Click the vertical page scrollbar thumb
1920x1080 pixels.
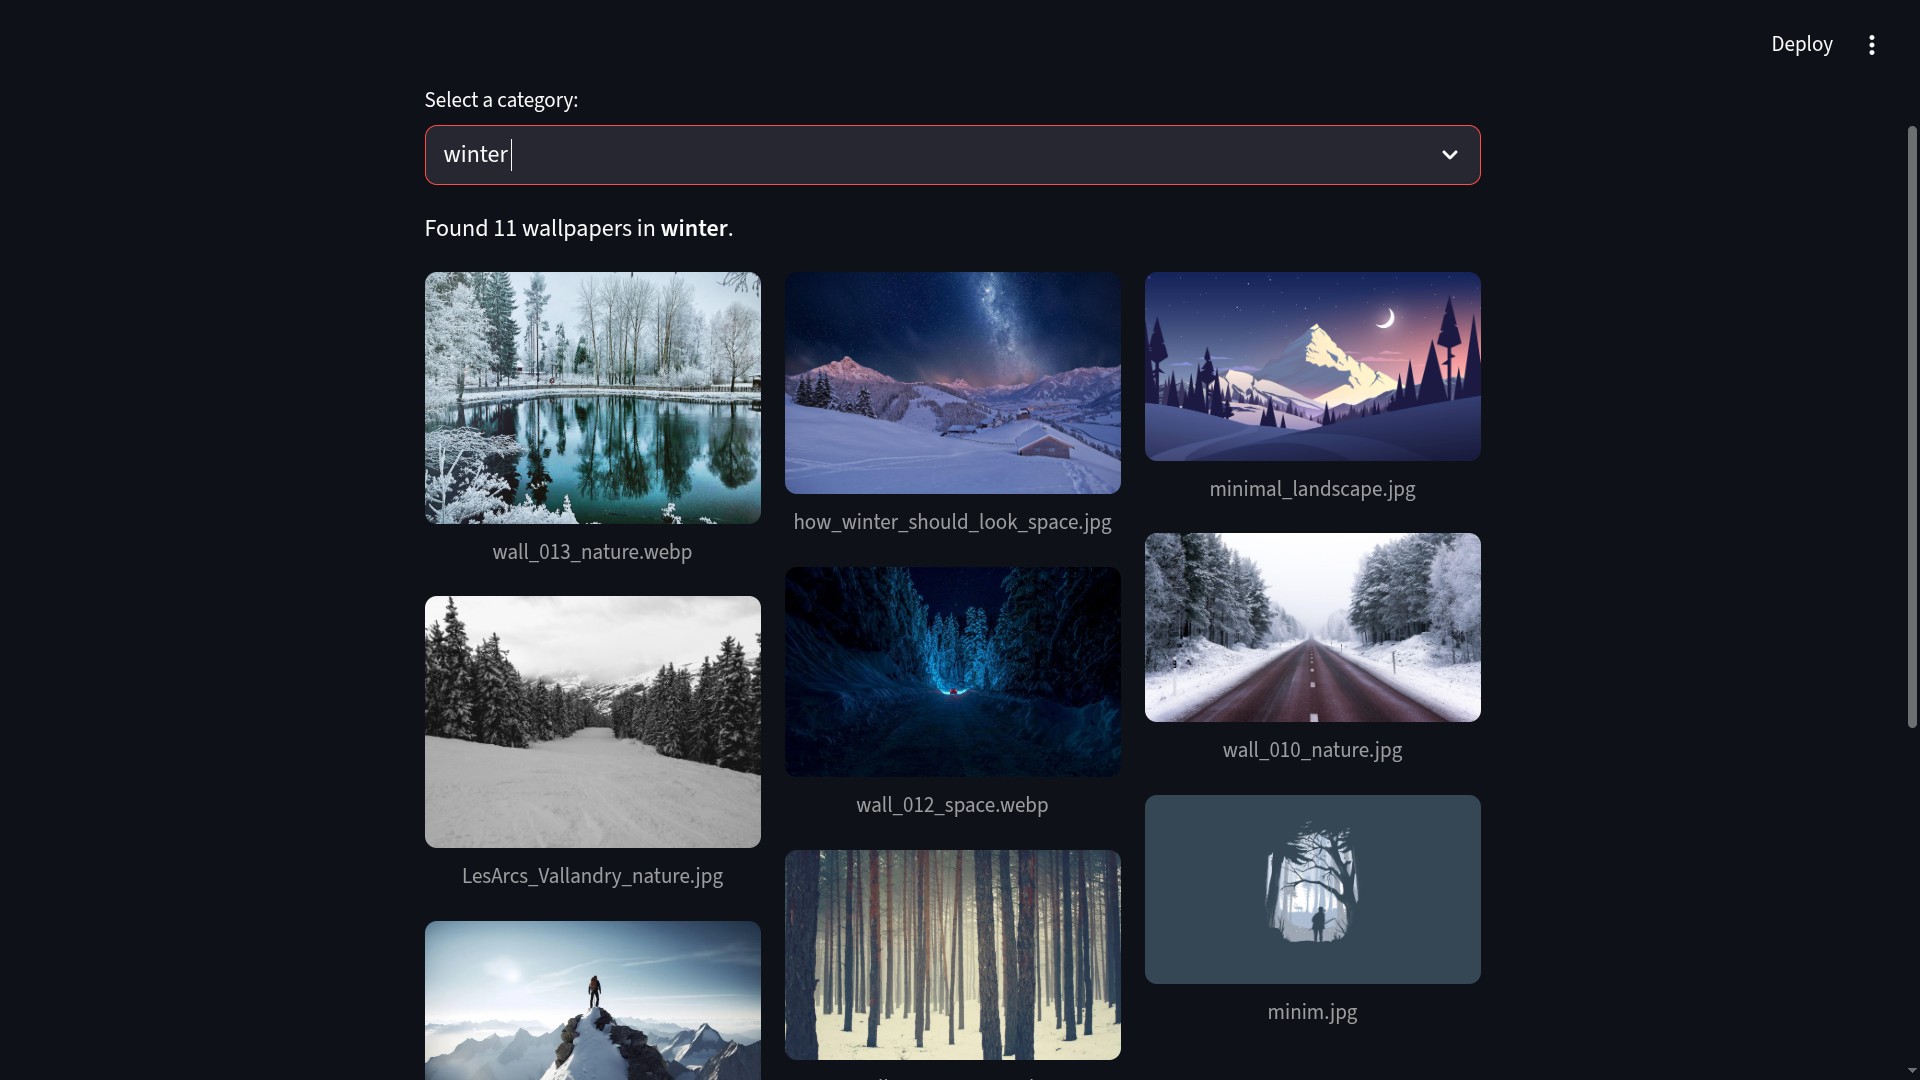(1911, 425)
